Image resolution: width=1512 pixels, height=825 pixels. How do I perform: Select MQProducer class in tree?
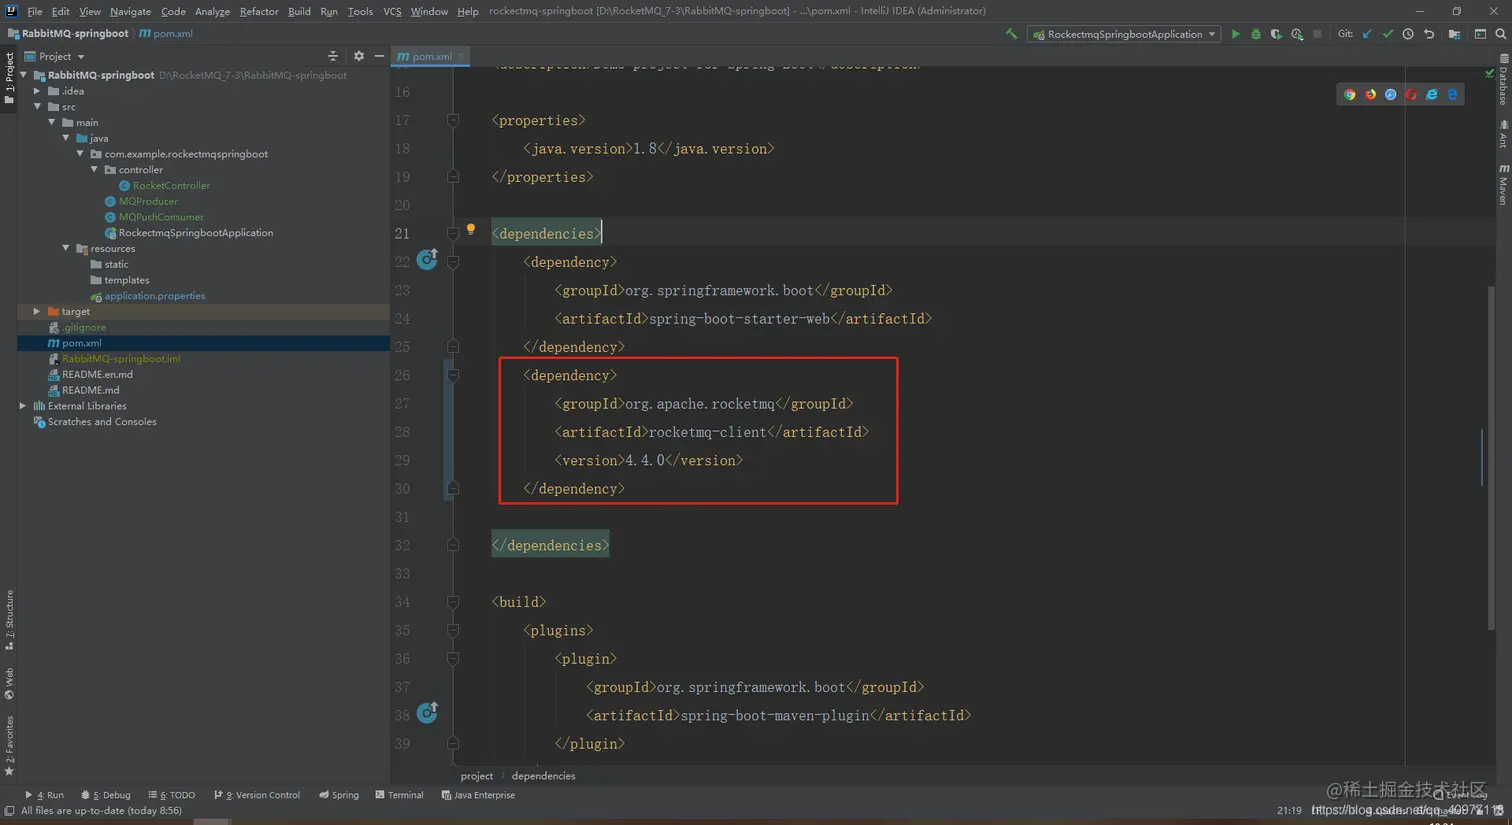(x=141, y=201)
